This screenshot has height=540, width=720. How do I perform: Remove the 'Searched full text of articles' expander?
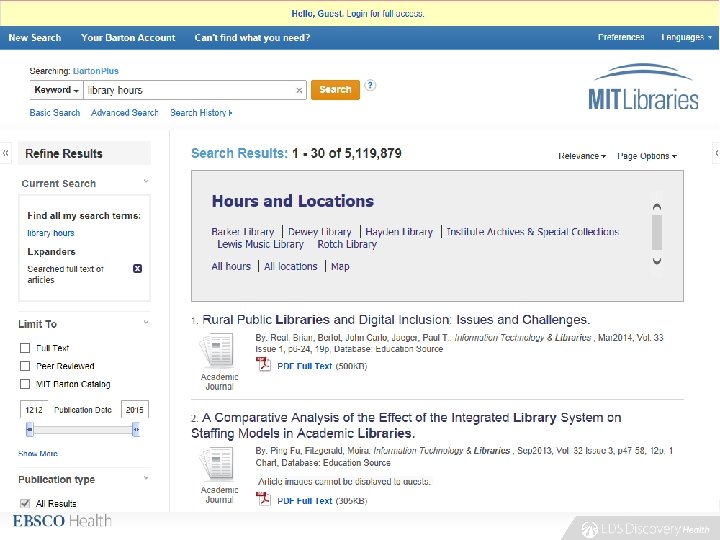coord(137,269)
